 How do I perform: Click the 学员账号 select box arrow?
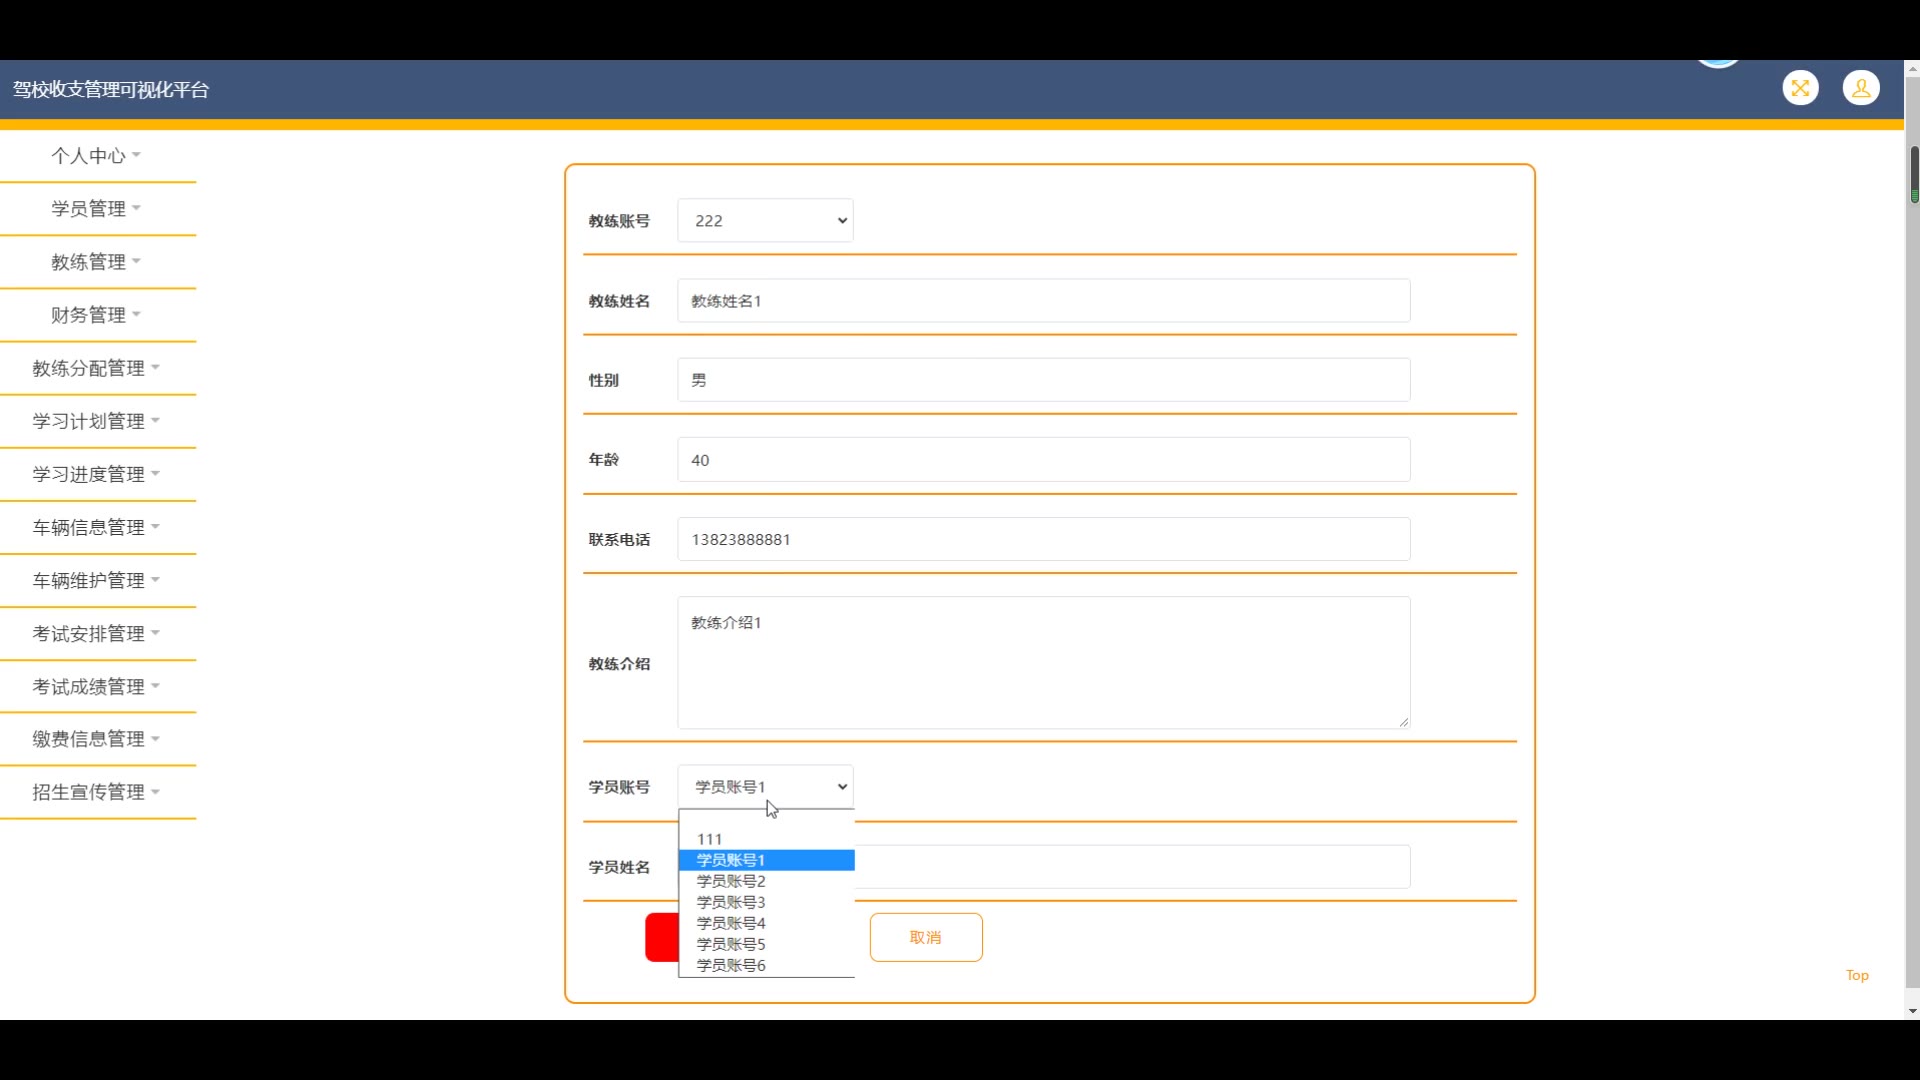842,787
